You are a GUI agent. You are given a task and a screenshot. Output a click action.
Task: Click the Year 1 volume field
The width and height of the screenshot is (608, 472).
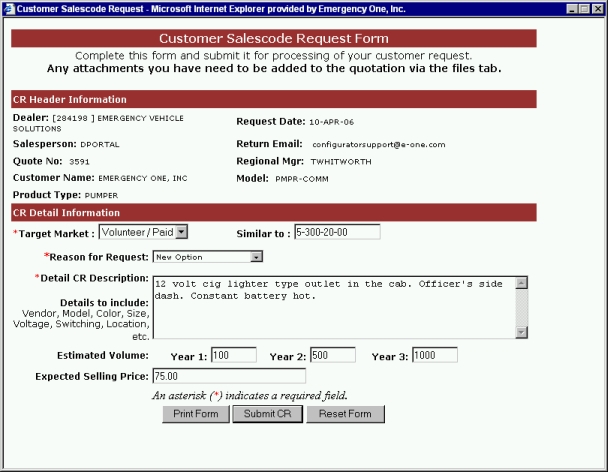click(234, 355)
